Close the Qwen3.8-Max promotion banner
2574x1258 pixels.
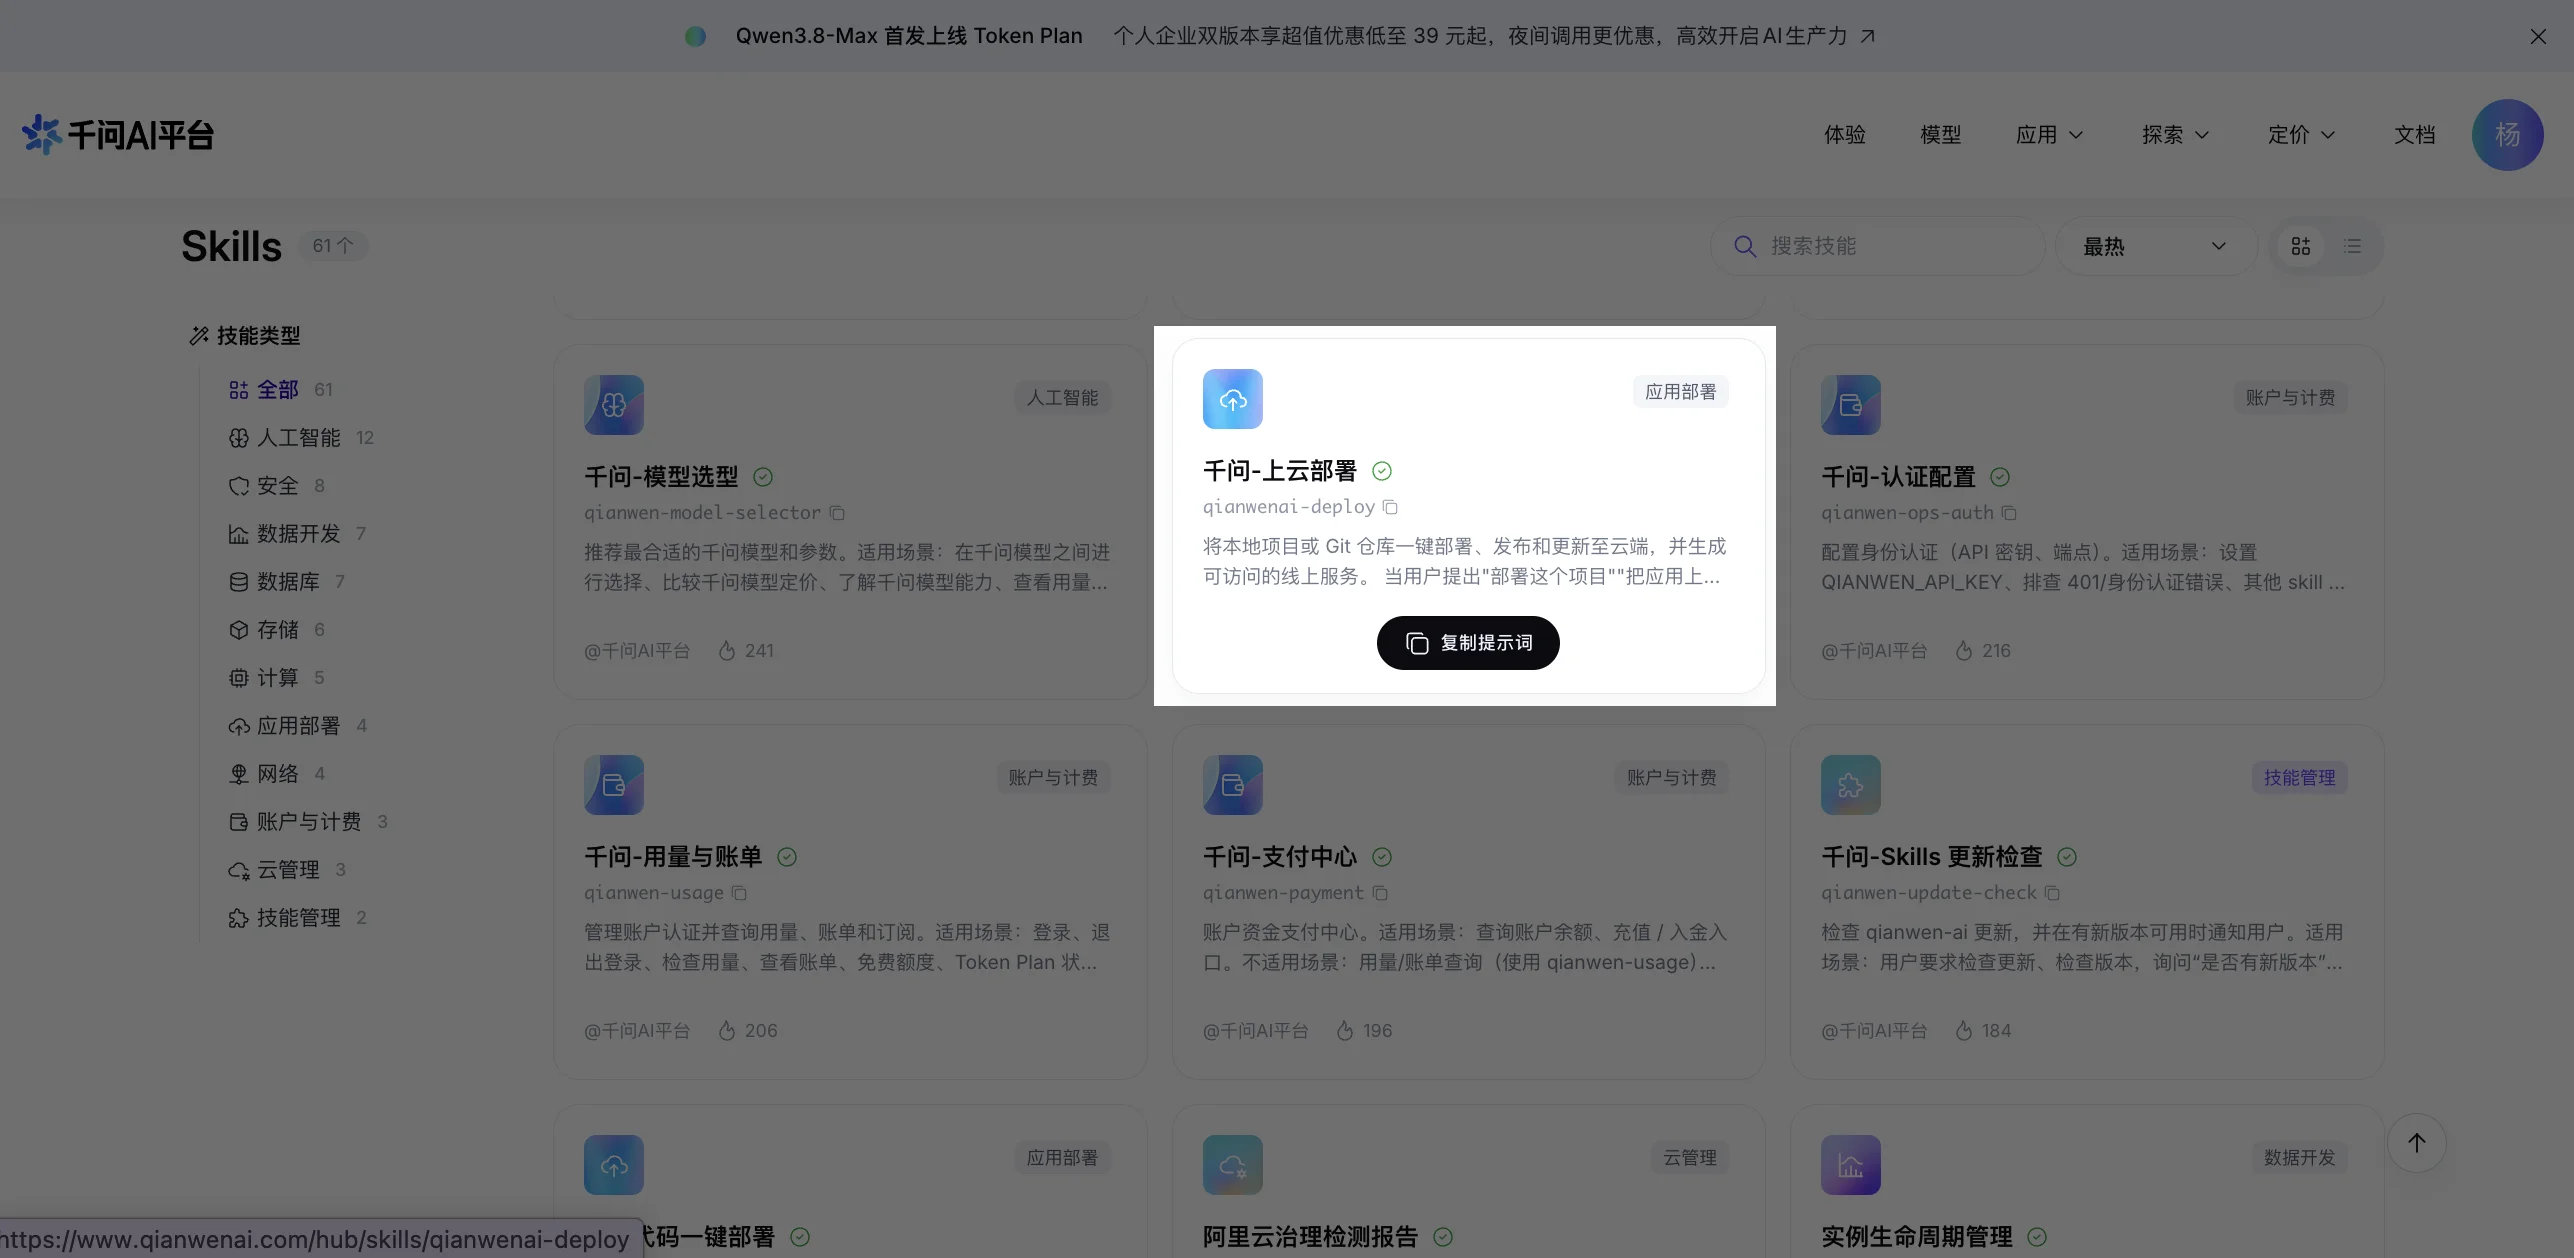[2538, 36]
